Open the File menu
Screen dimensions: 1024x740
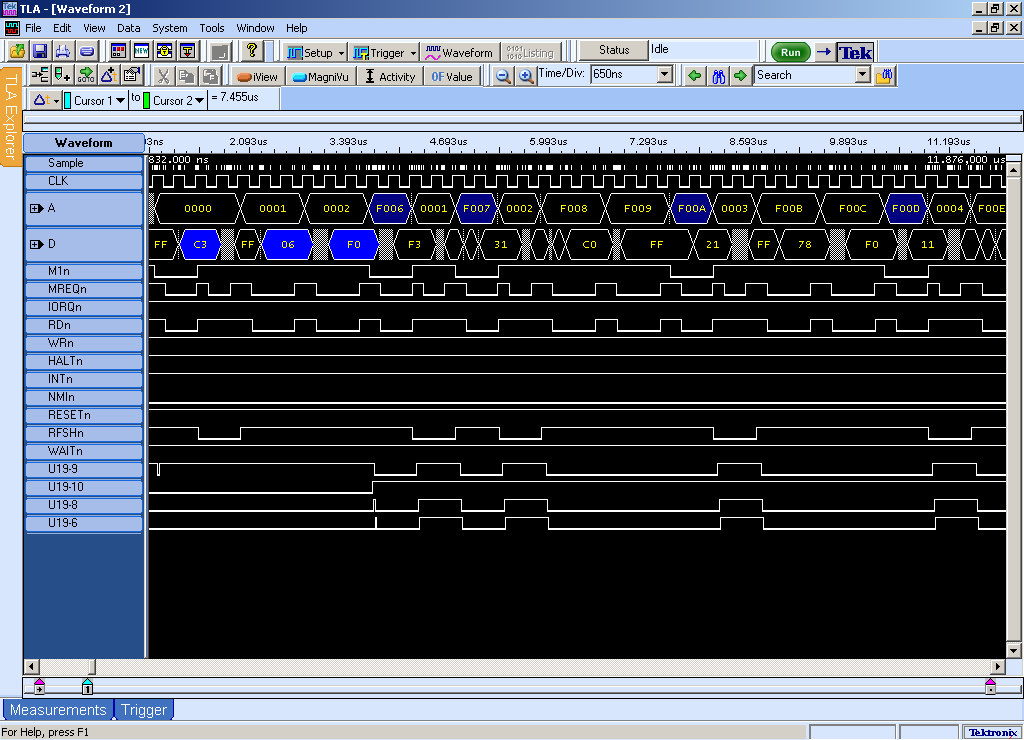33,28
